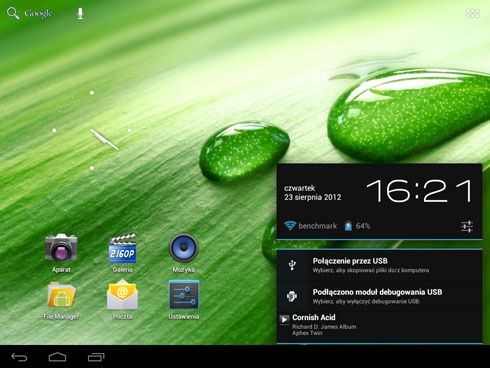This screenshot has height=368, width=490.
Task: Launch the Aparat camera app
Action: 61,253
